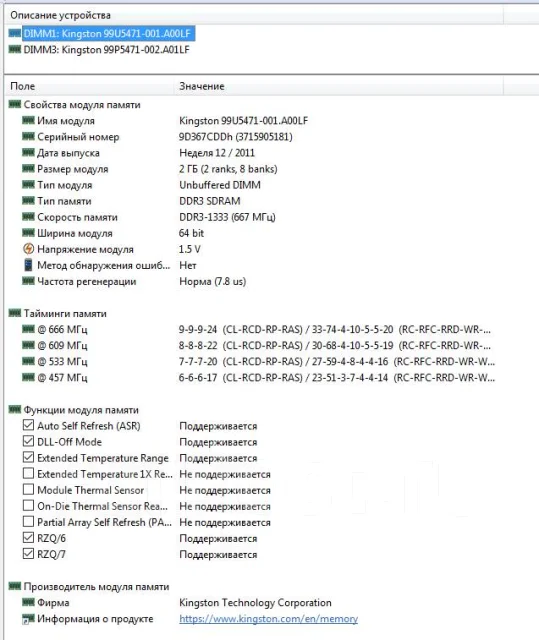Select DIMM3 Kingston 99P5471-002.A01LF device
The width and height of the screenshot is (539, 640).
pyautogui.click(x=106, y=50)
